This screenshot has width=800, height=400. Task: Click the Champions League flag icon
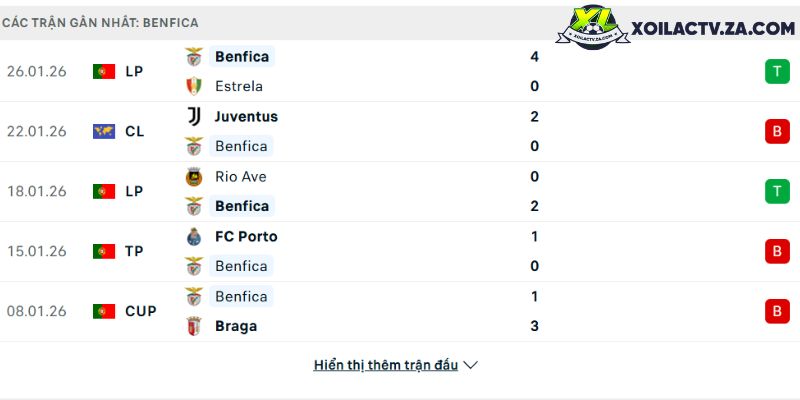click(104, 131)
